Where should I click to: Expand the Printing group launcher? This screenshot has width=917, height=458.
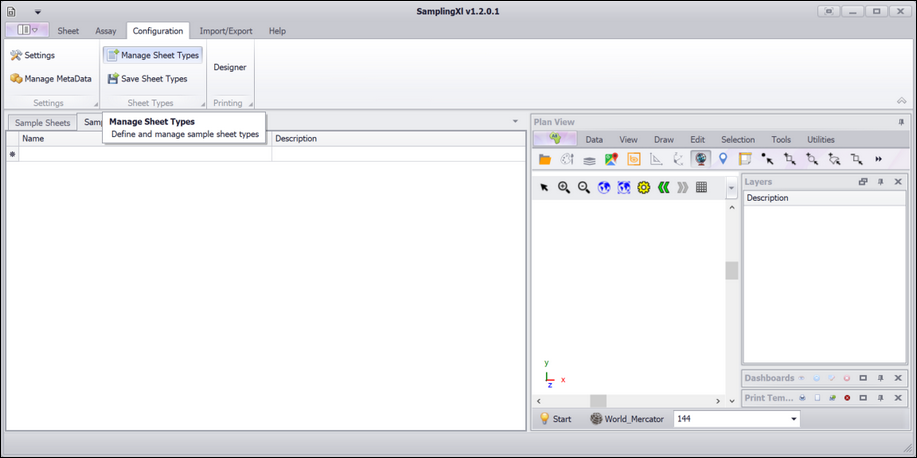point(251,105)
